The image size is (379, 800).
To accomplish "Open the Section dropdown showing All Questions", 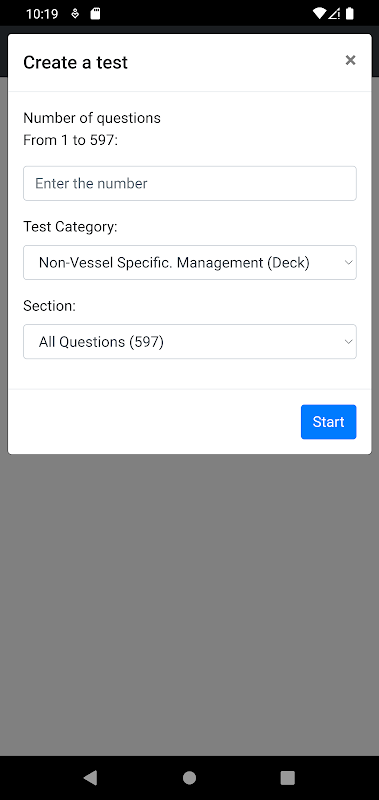I will (x=190, y=341).
